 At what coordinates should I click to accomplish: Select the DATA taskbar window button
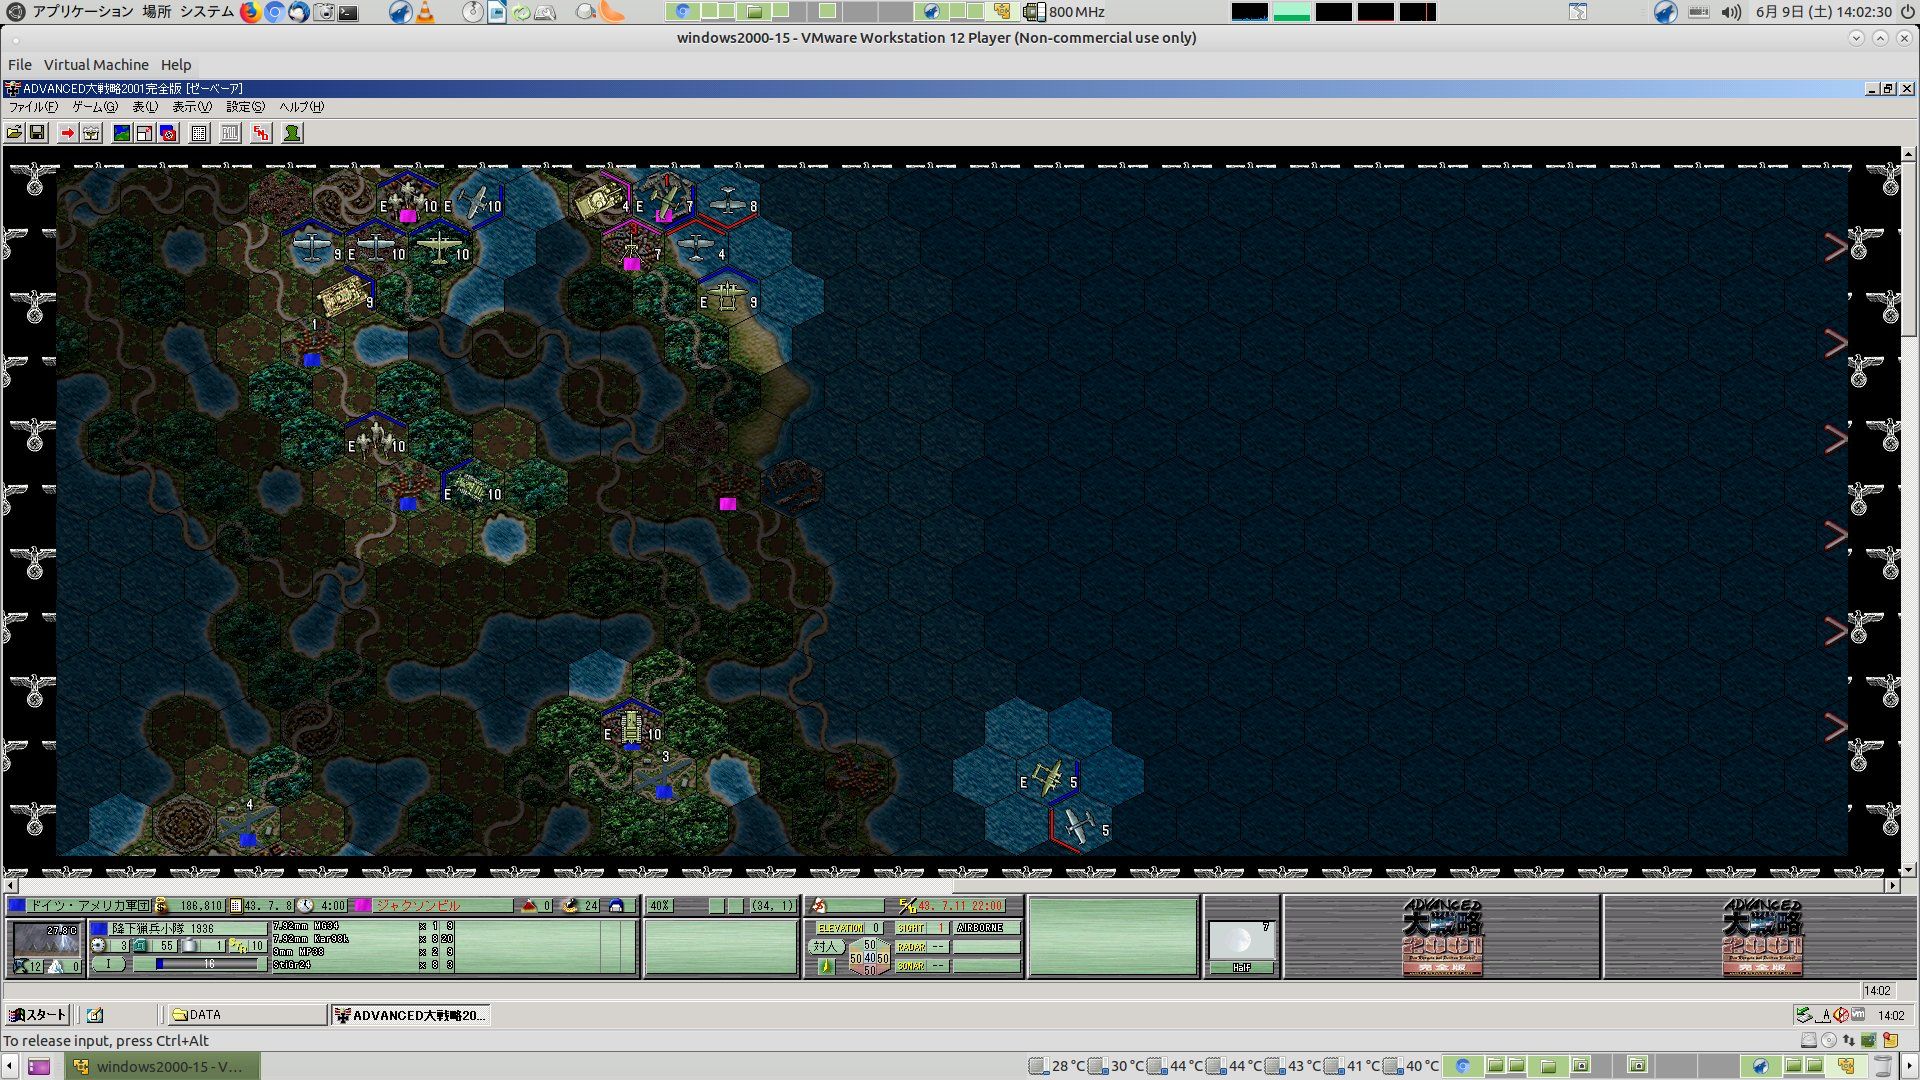pos(246,1015)
